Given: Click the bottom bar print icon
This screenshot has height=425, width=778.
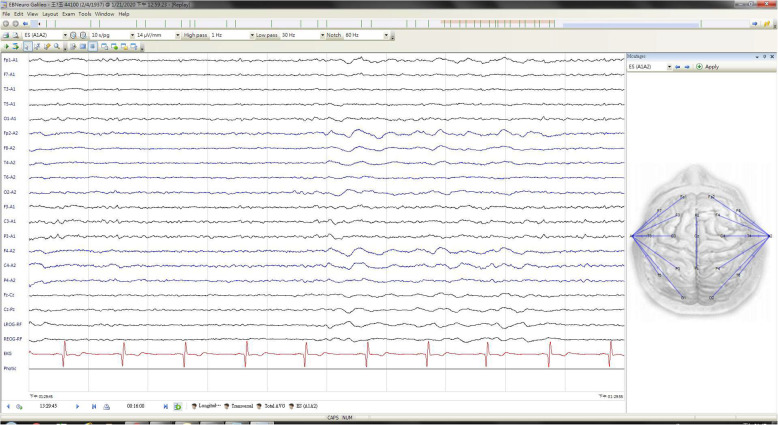Looking at the screenshot, I should 106,406.
